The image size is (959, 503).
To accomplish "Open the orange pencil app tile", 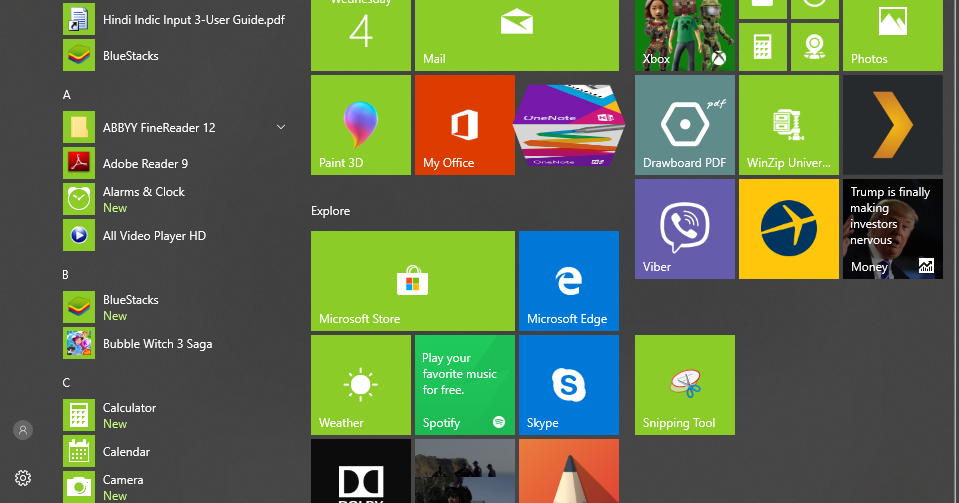I will 569,471.
